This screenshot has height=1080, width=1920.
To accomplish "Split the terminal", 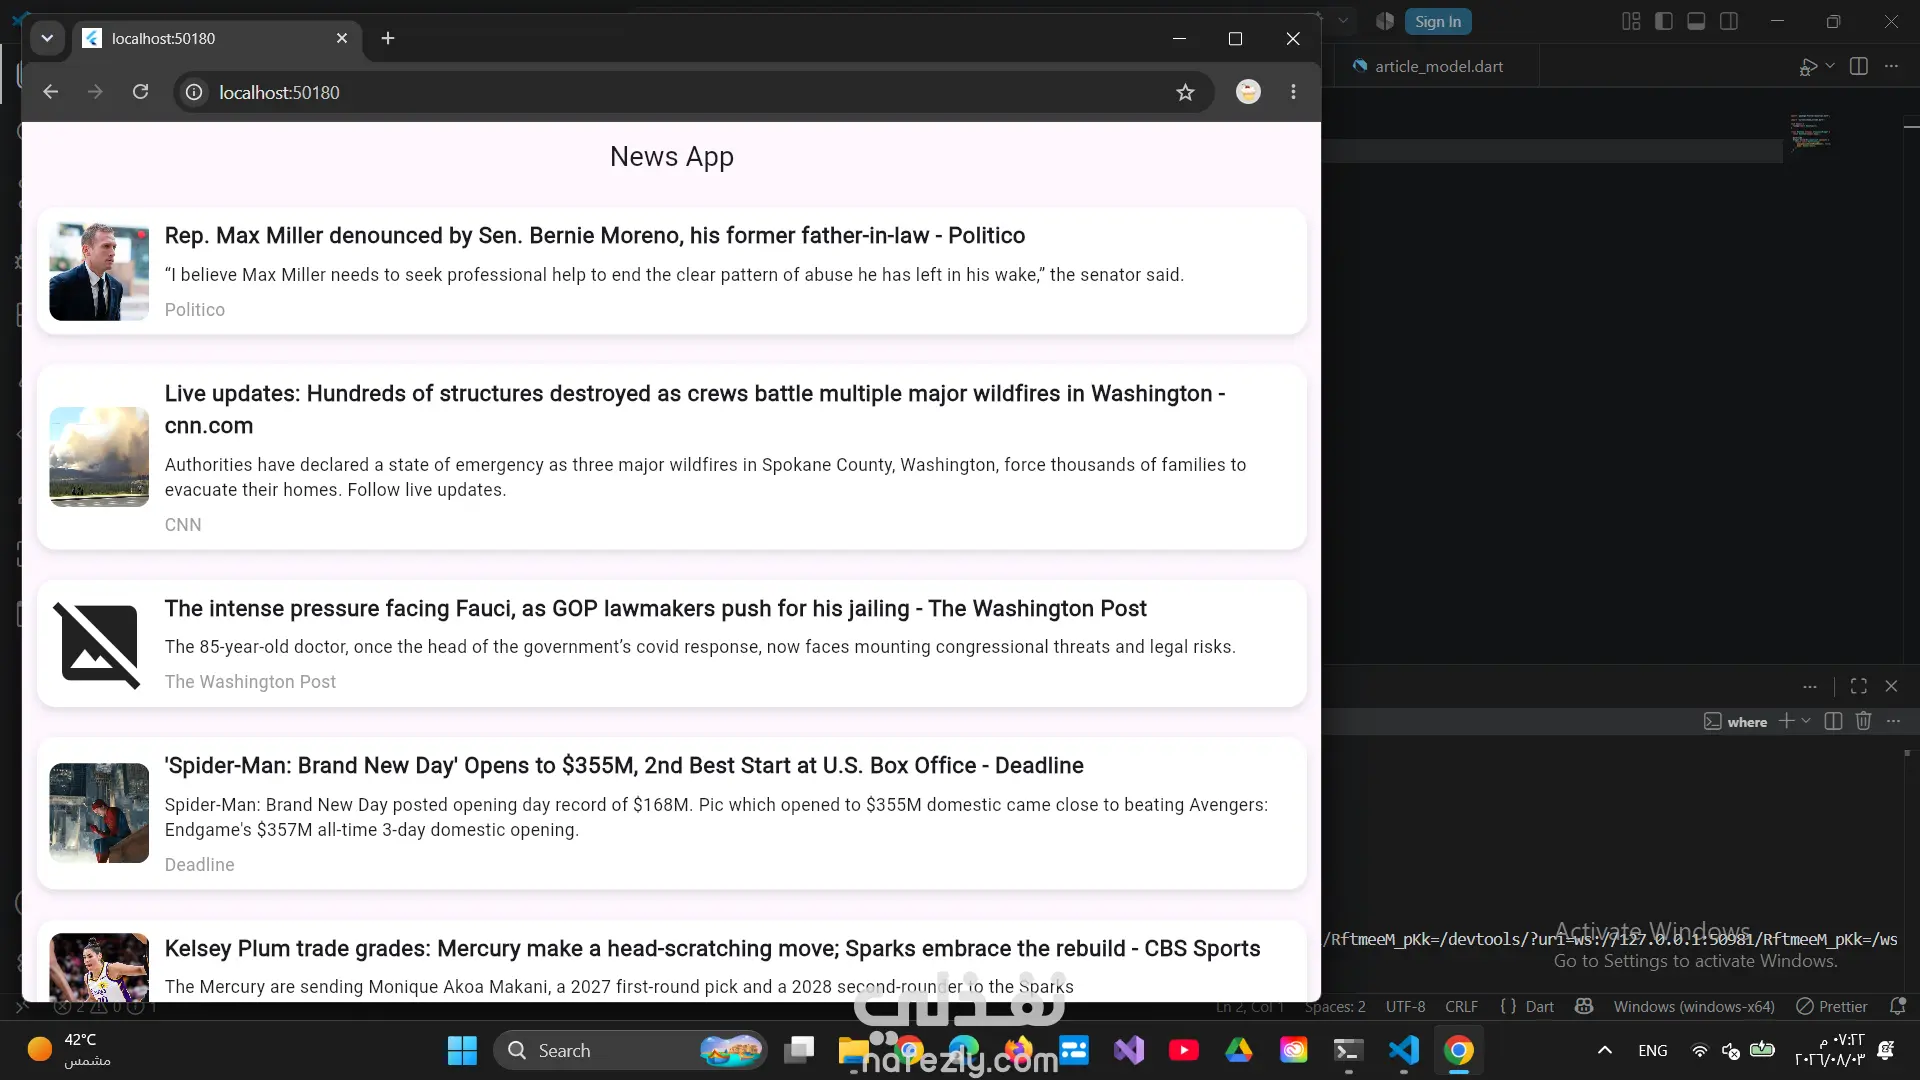I will click(1833, 721).
